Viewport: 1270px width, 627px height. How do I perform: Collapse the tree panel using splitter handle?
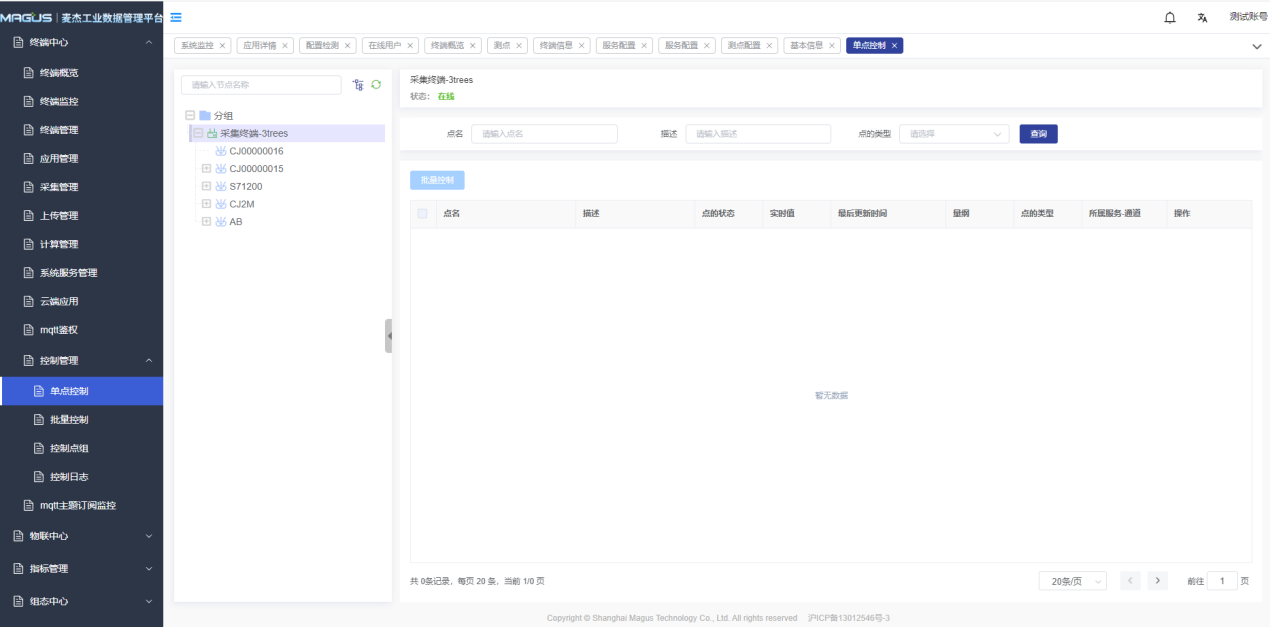pyautogui.click(x=388, y=336)
